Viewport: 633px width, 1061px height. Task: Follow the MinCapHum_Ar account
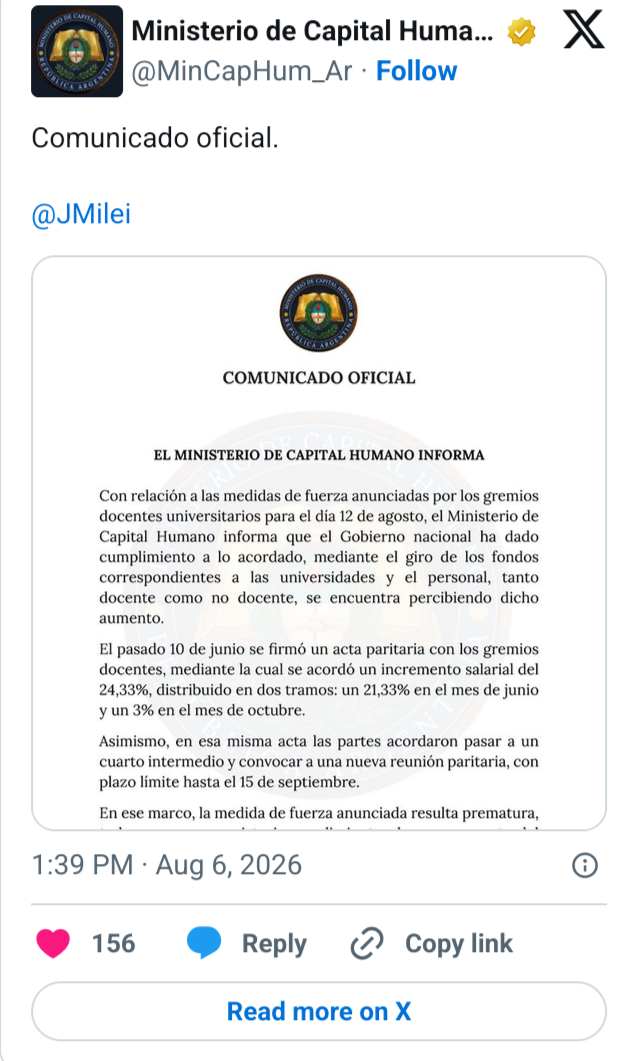click(x=416, y=71)
